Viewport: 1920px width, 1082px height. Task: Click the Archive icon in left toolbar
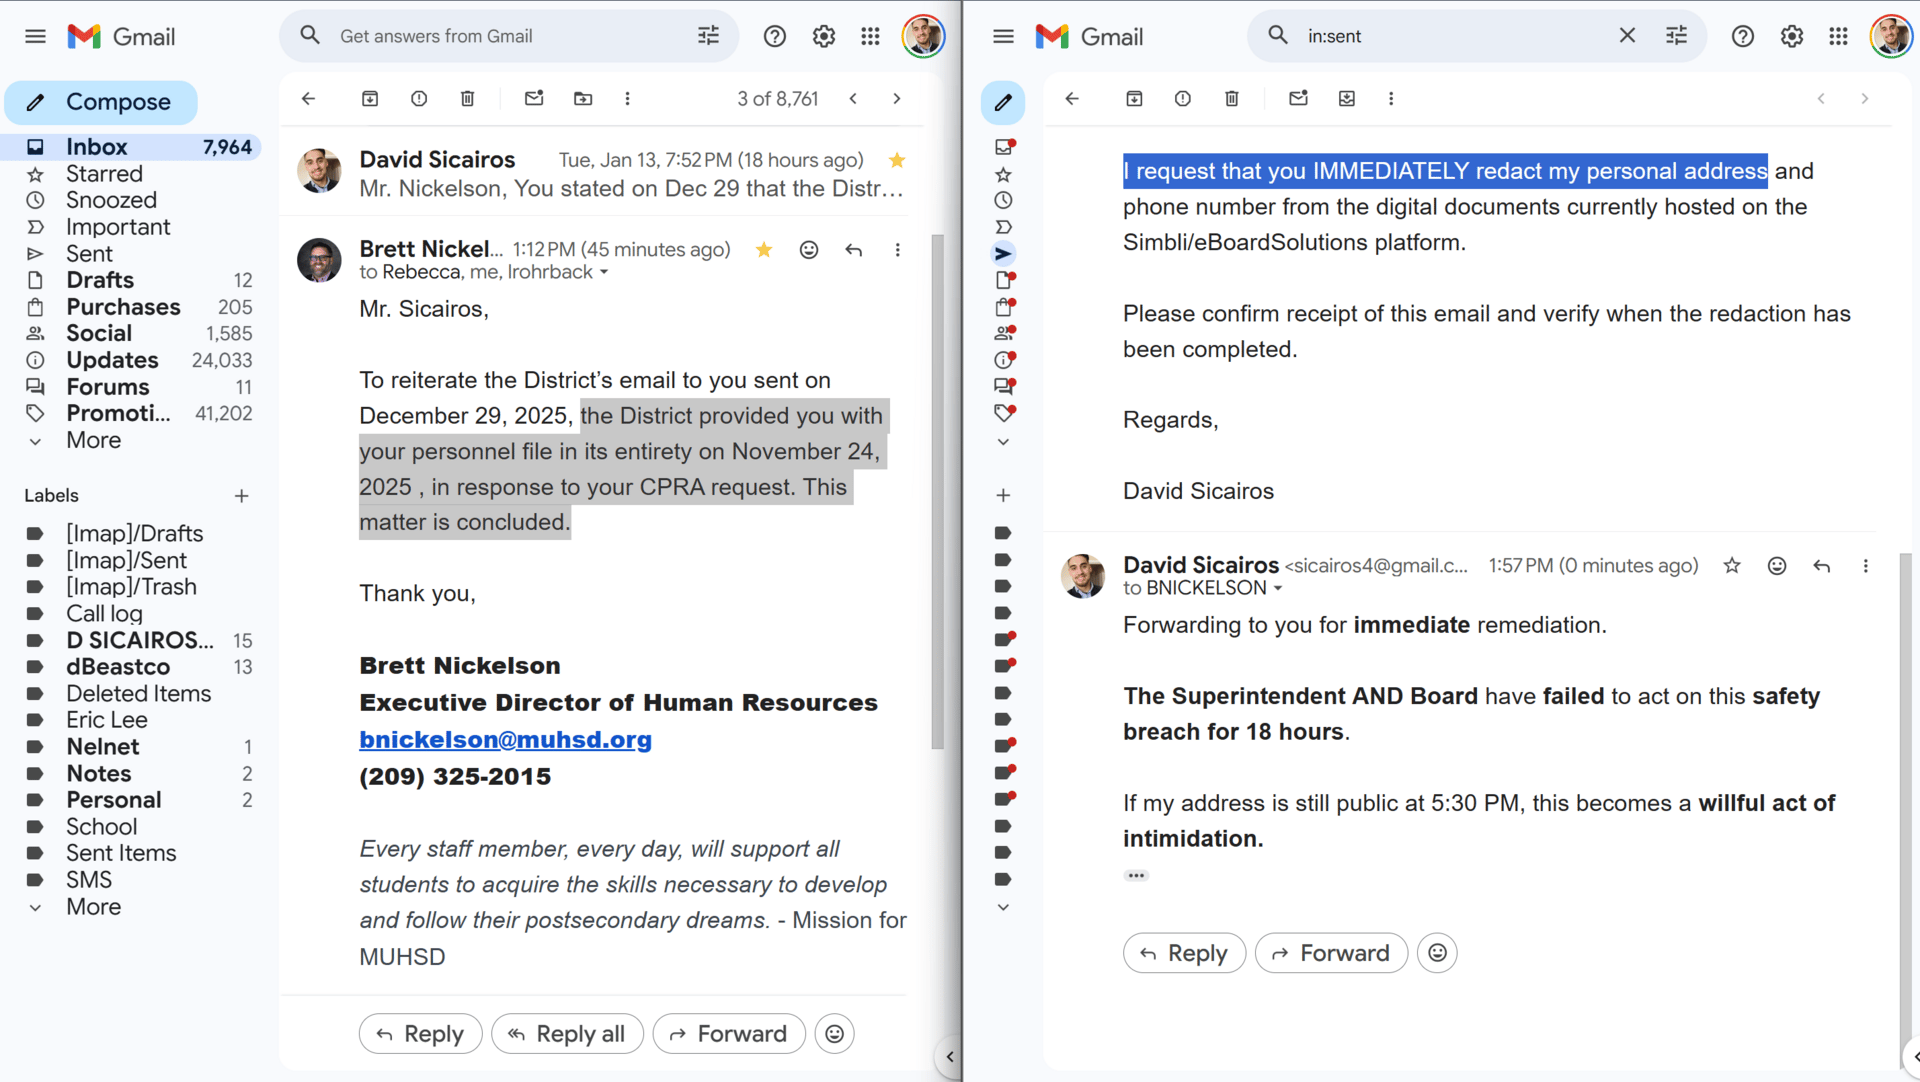370,98
